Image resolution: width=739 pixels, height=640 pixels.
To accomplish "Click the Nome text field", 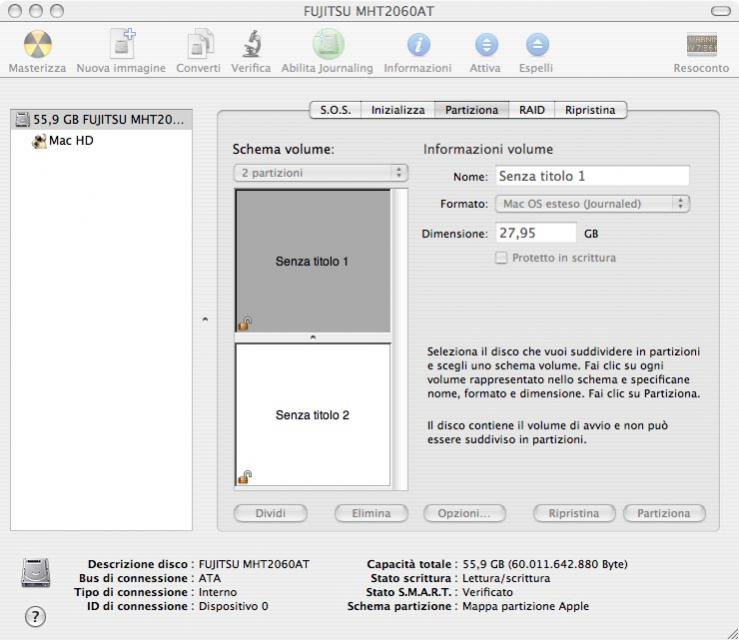I will tap(592, 176).
